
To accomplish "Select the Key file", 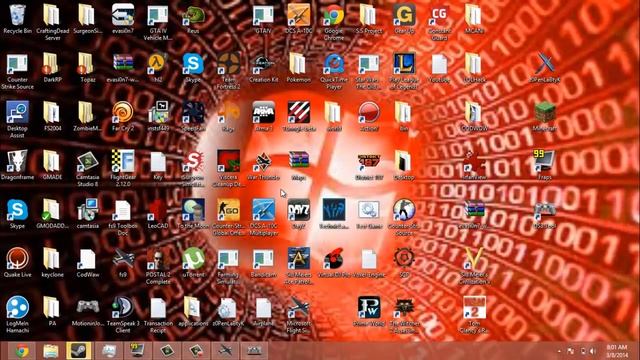I will tap(158, 165).
